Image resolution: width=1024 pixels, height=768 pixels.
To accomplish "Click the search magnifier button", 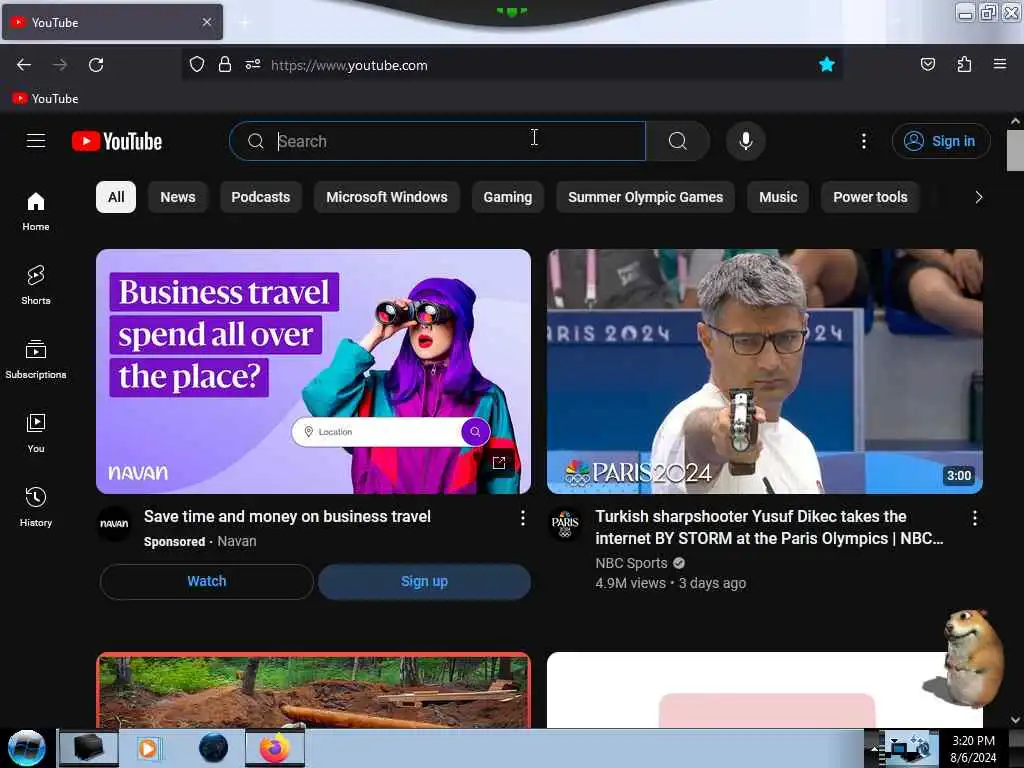I will pyautogui.click(x=678, y=141).
